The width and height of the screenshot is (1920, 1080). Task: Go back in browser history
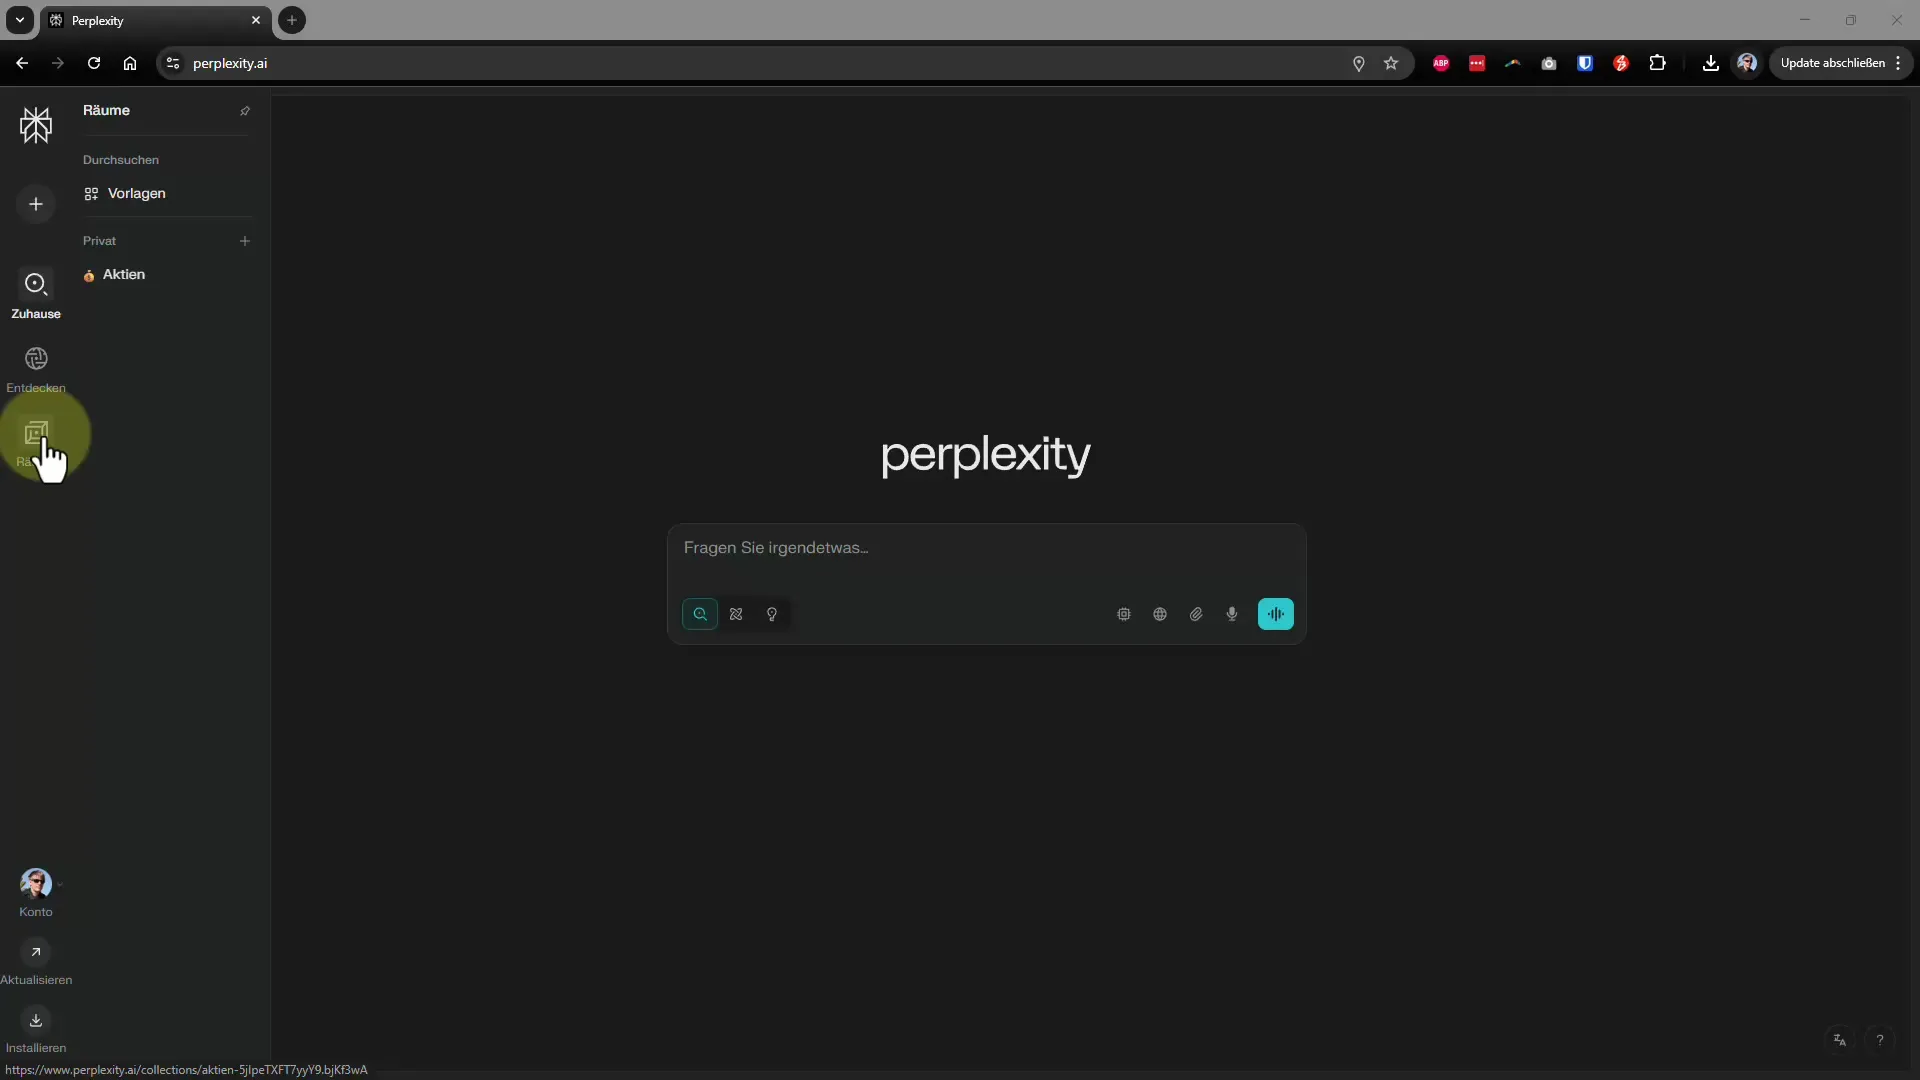pyautogui.click(x=22, y=63)
